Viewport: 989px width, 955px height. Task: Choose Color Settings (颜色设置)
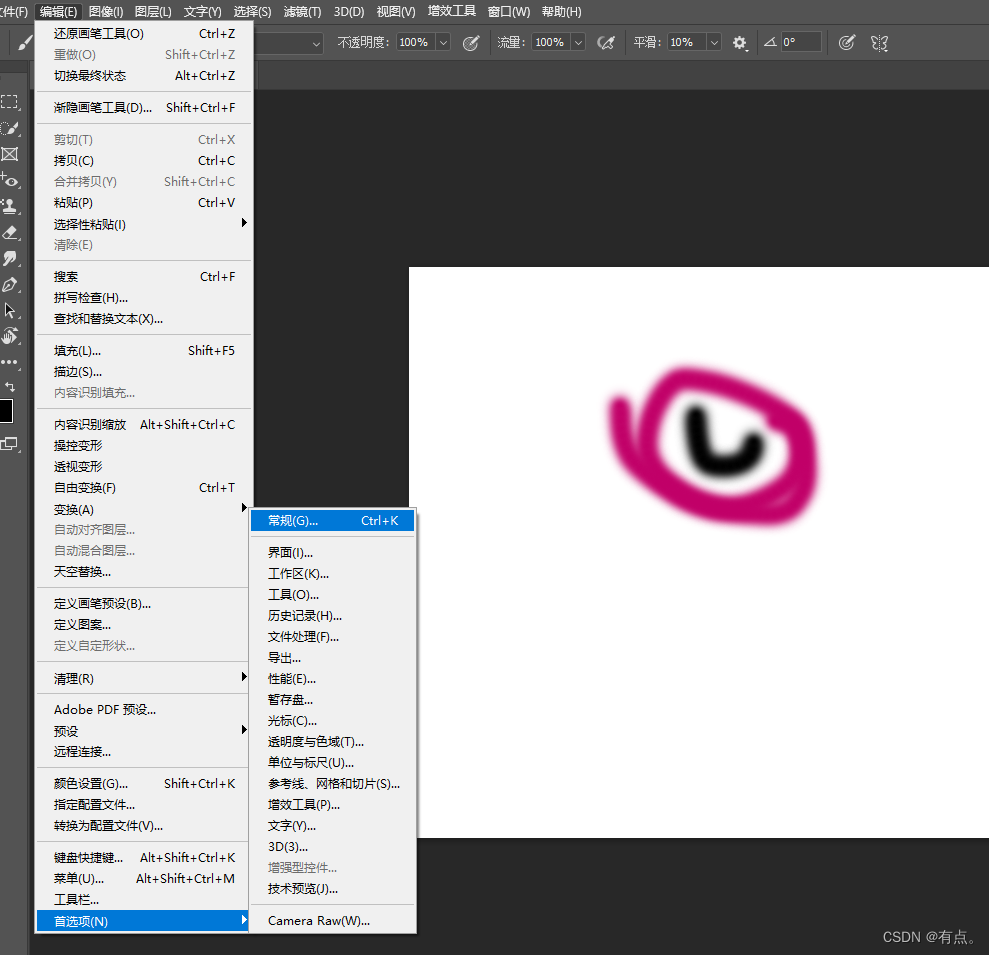pos(144,783)
